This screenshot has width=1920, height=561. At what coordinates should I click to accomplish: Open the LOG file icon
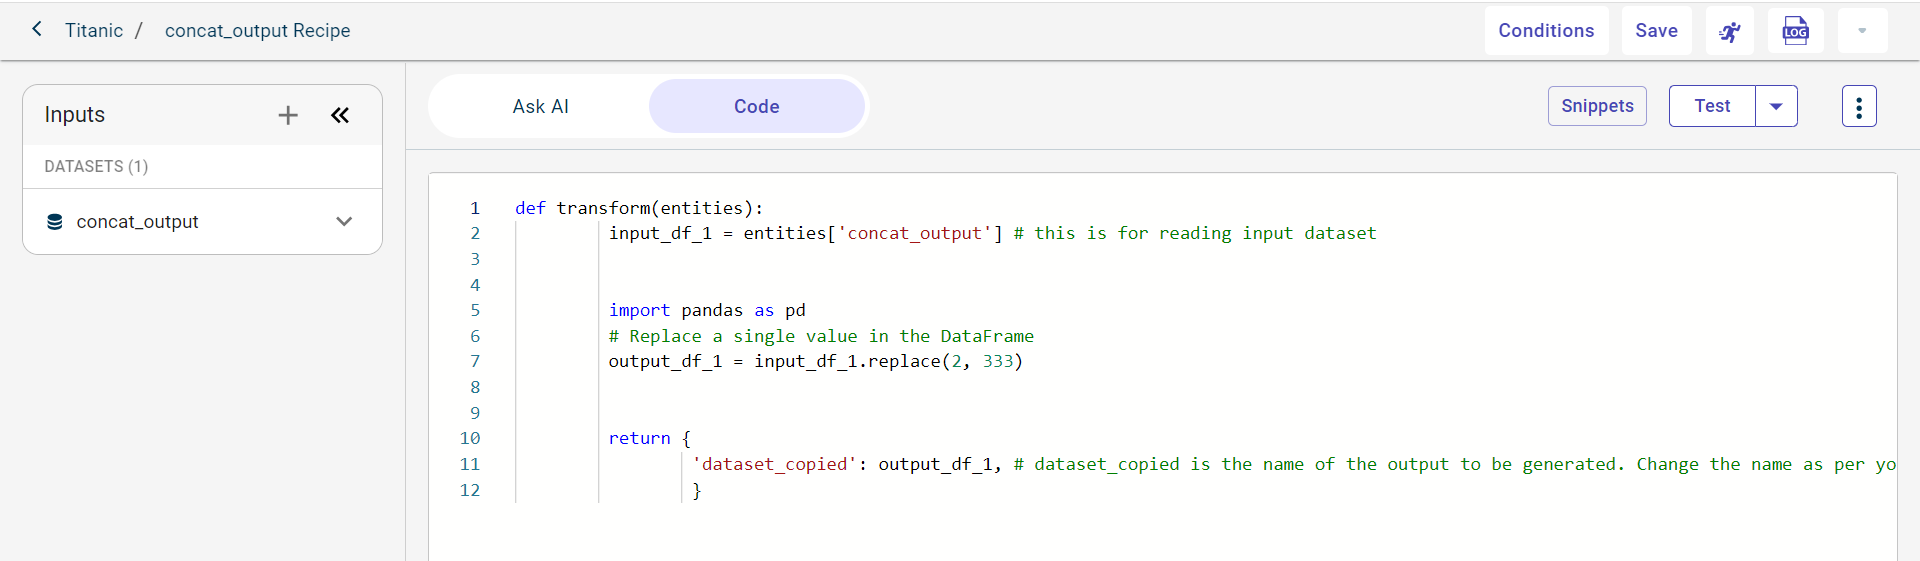click(1795, 31)
